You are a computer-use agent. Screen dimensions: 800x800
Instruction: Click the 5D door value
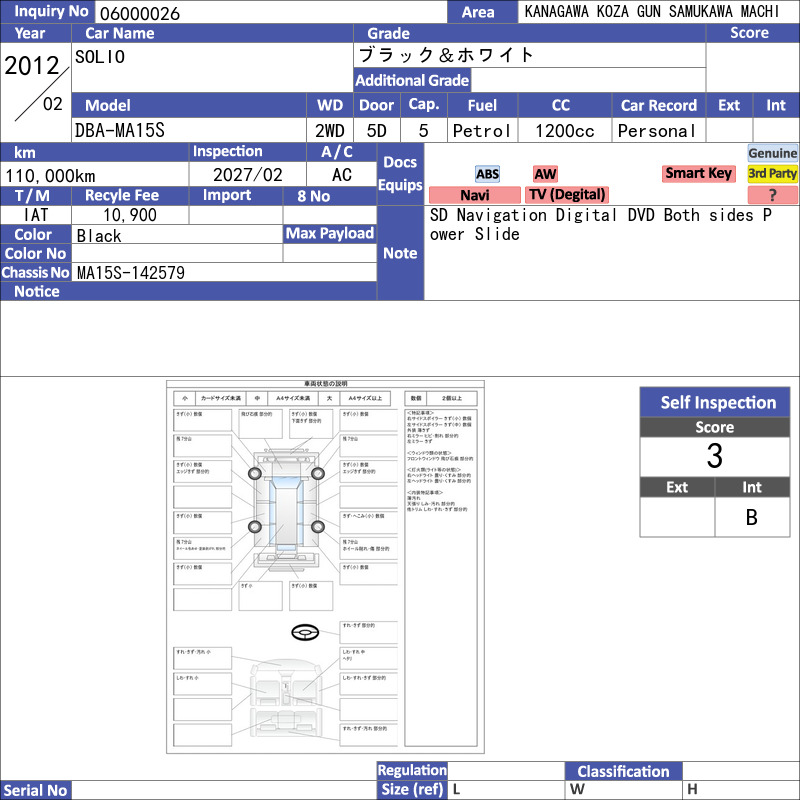point(377,131)
